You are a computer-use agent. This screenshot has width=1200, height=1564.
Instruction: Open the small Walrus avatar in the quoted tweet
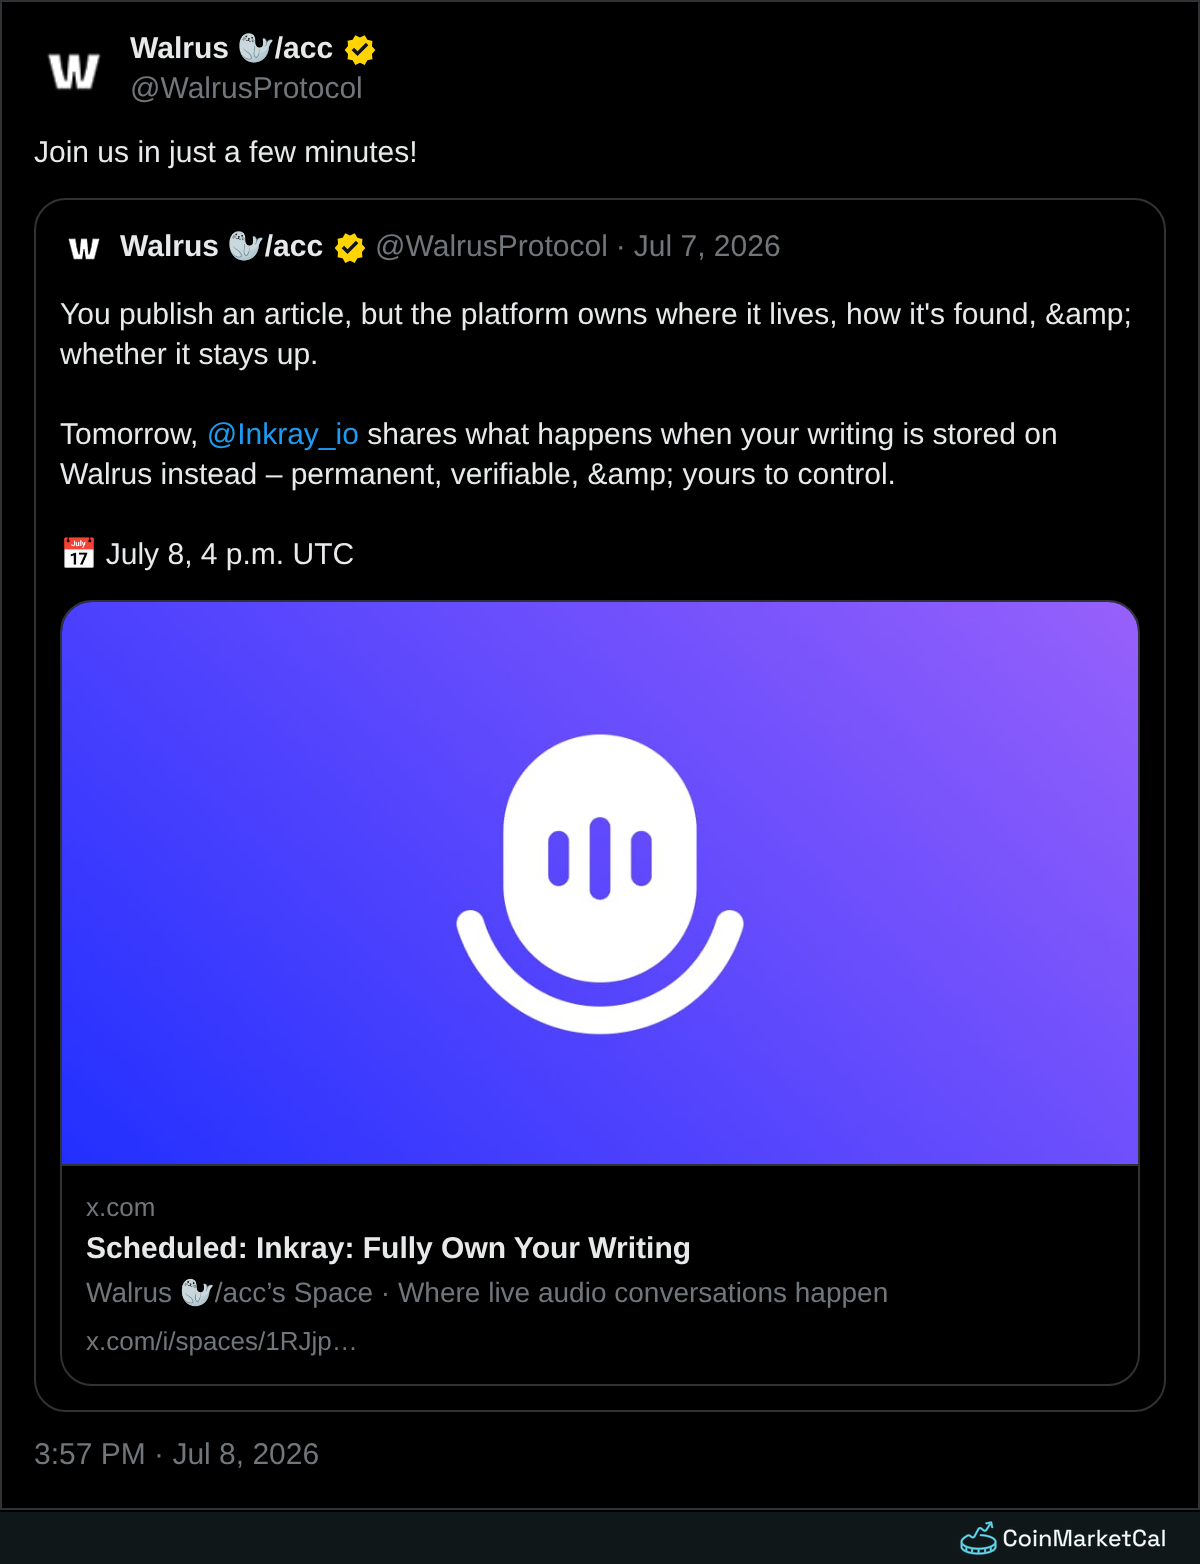[x=84, y=247]
